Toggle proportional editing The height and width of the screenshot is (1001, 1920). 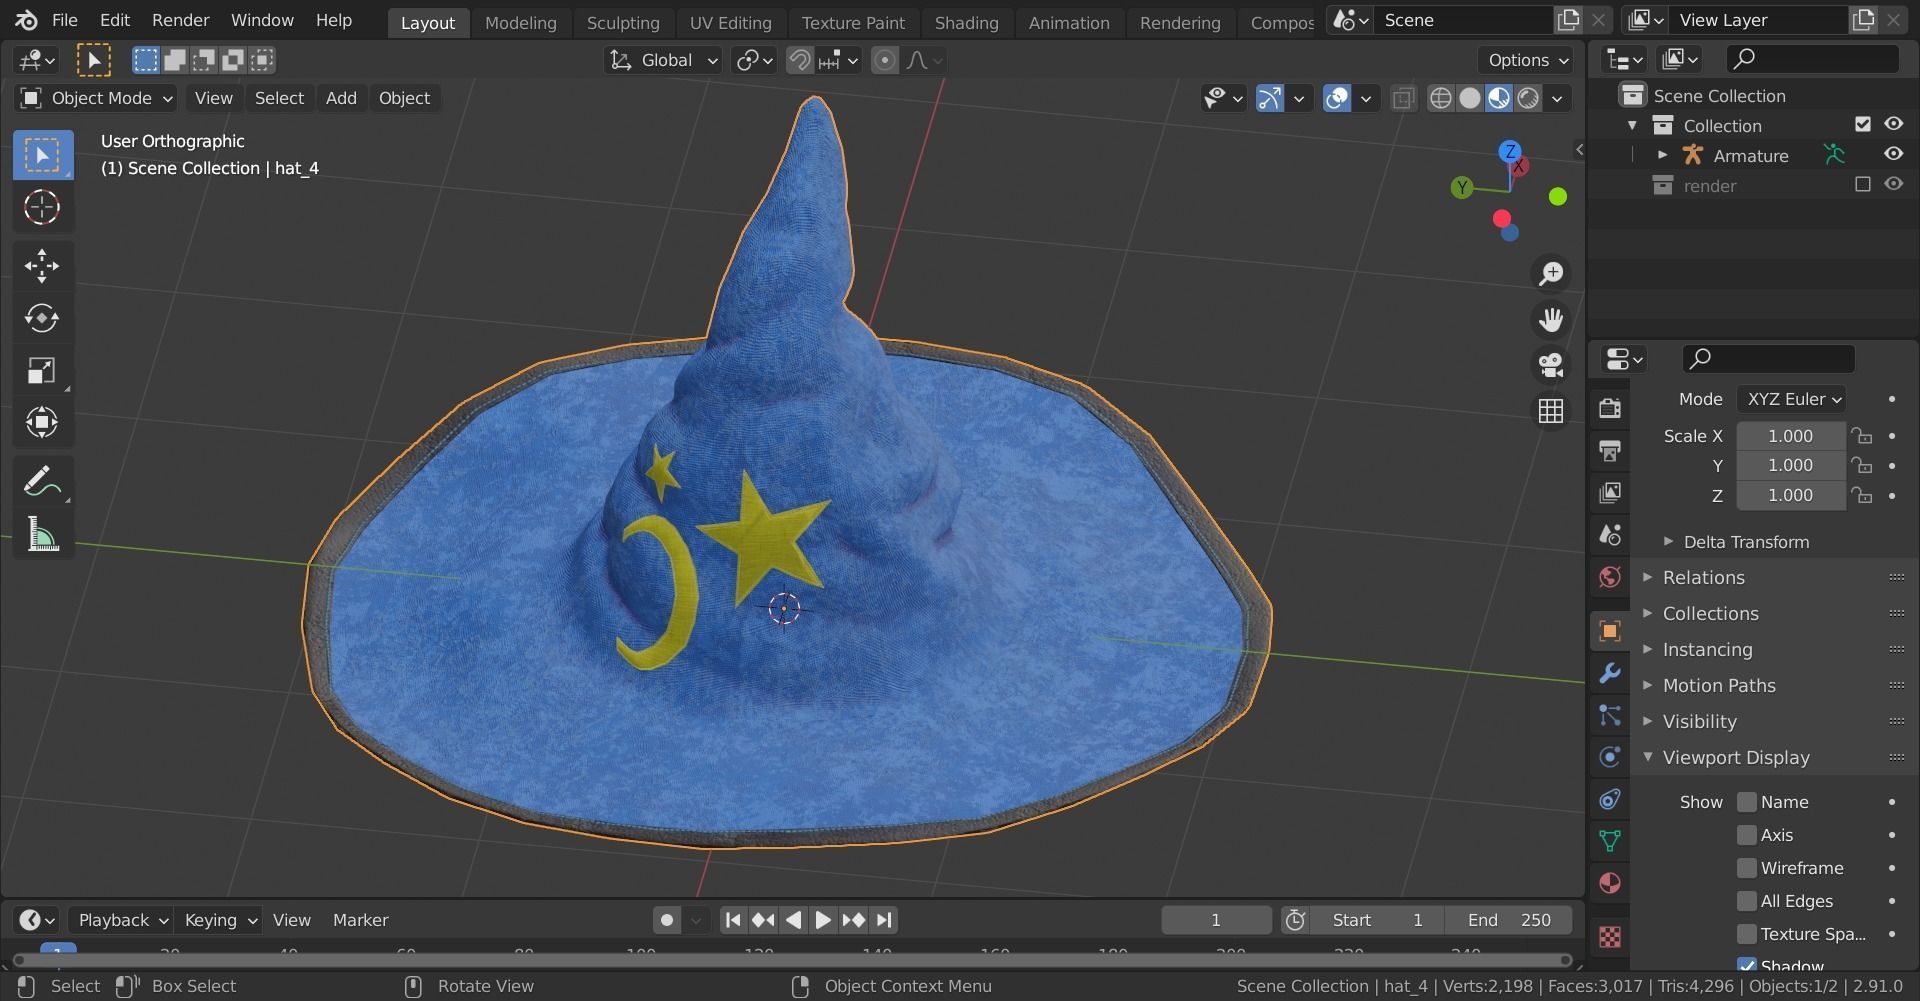tap(884, 60)
